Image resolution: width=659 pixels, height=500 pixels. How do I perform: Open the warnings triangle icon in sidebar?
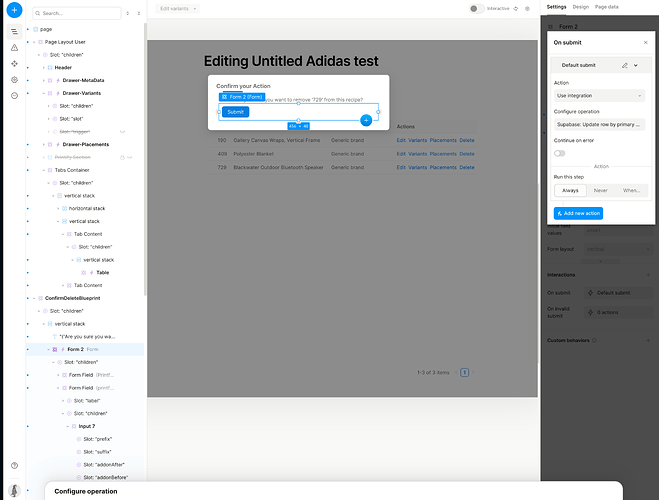[14, 47]
